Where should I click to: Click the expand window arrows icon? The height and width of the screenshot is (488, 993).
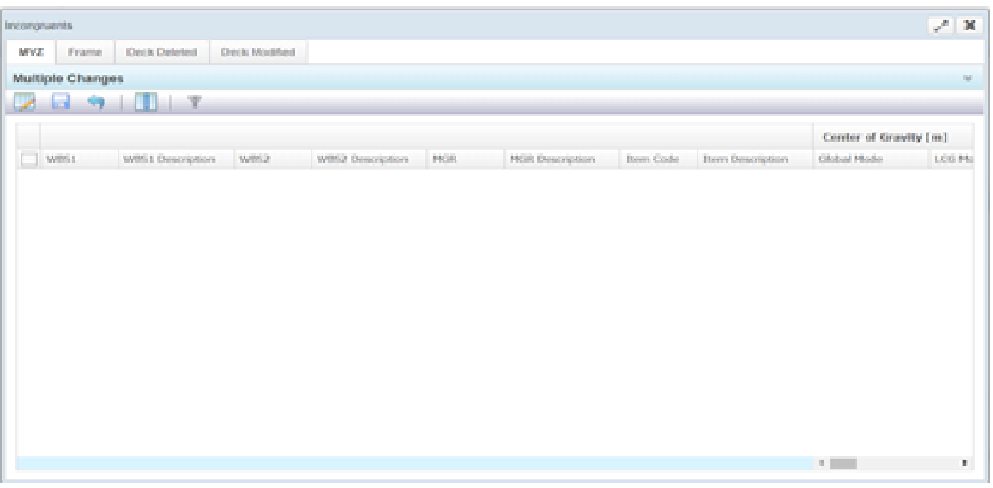pos(942,26)
